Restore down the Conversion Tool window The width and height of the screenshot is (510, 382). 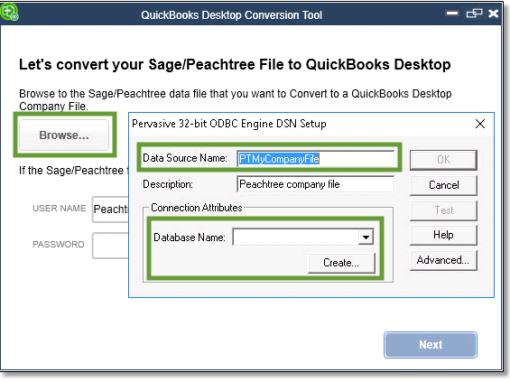click(474, 13)
